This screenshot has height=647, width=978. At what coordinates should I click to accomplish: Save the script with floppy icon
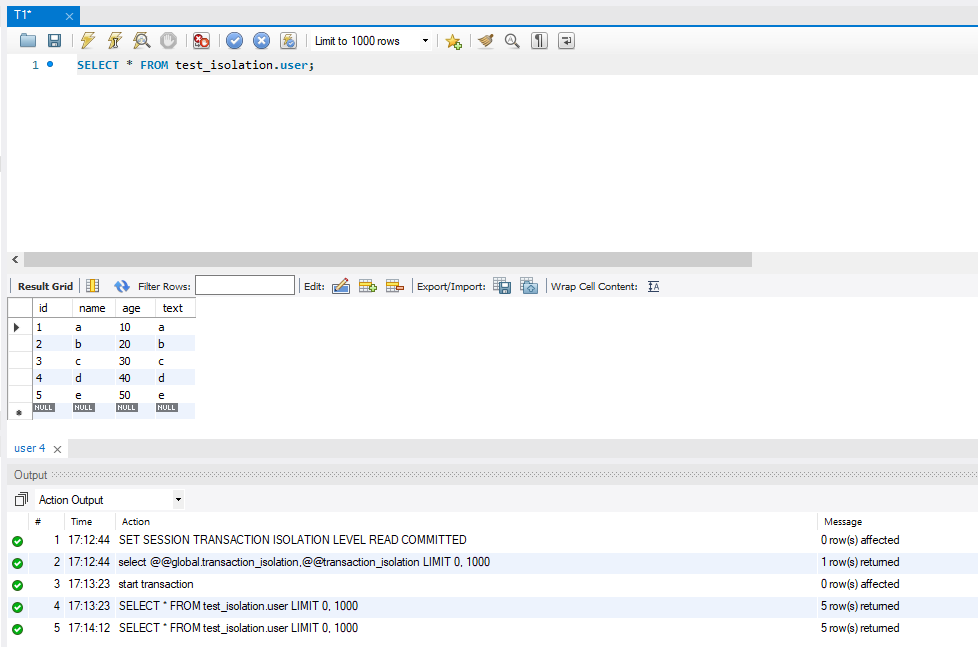coord(54,41)
